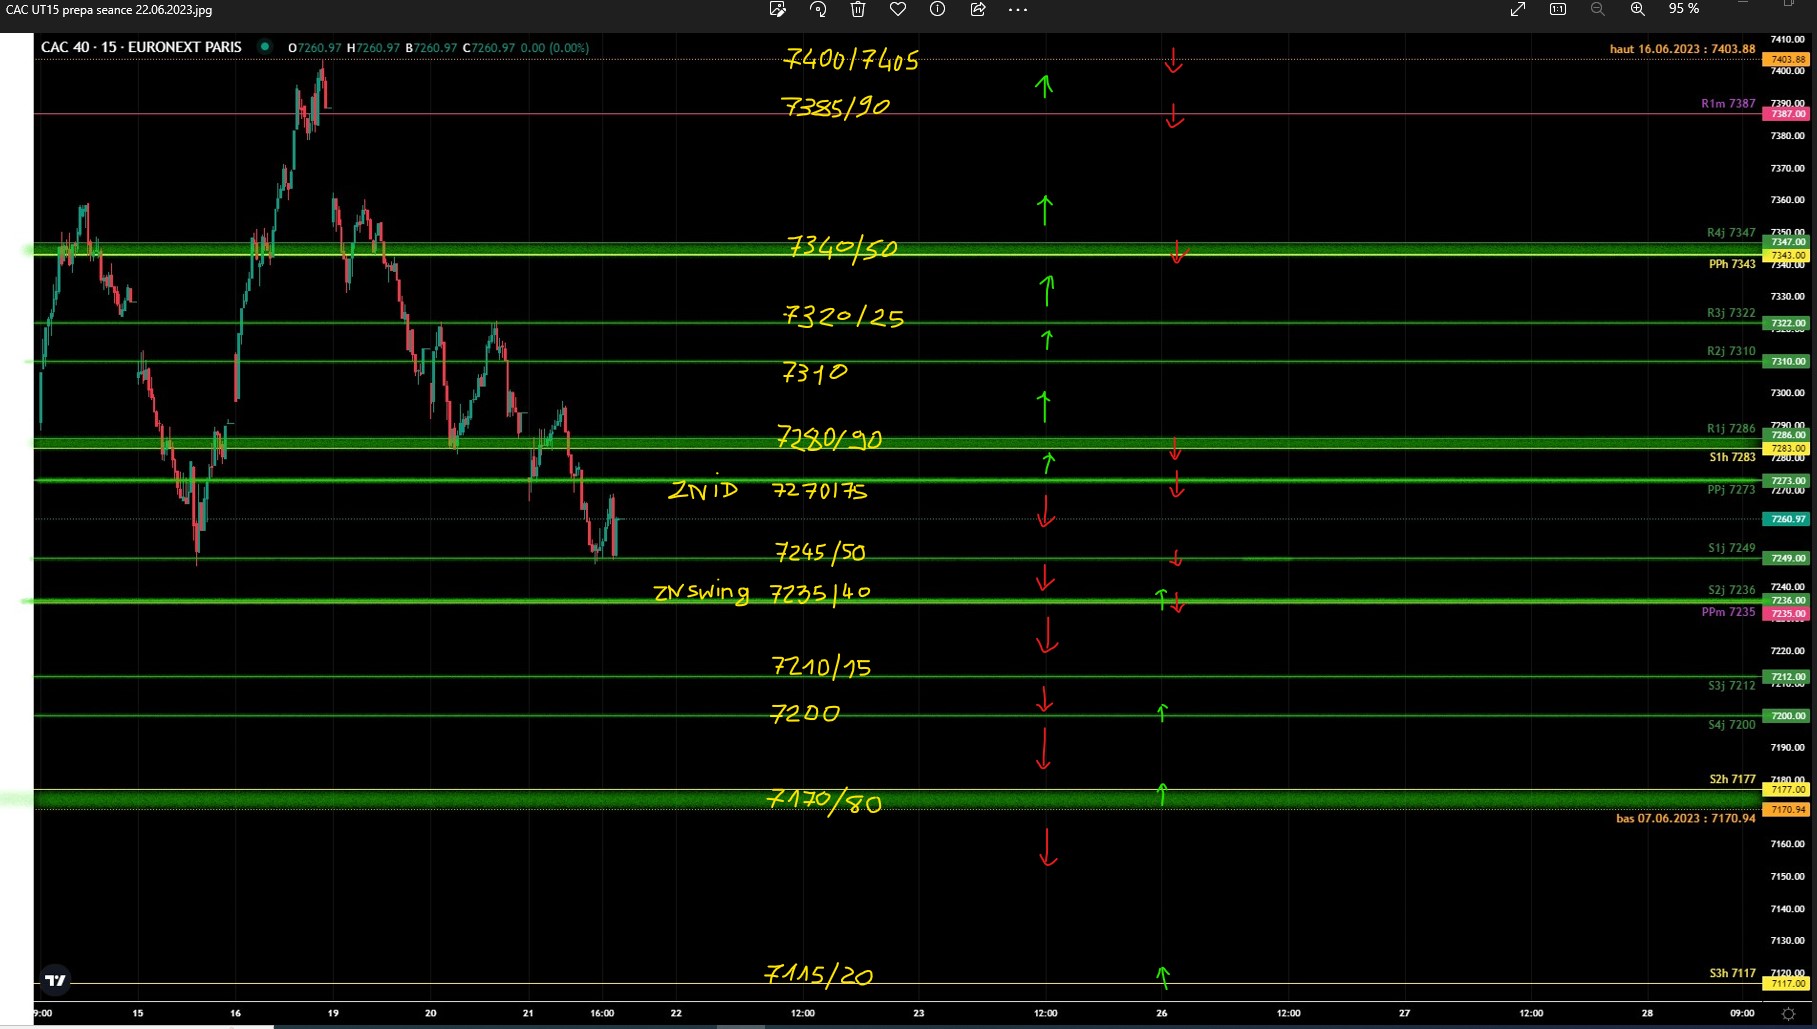Enter full screen with the double-arrow icon
Image resolution: width=1817 pixels, height=1029 pixels.
click(x=1518, y=9)
